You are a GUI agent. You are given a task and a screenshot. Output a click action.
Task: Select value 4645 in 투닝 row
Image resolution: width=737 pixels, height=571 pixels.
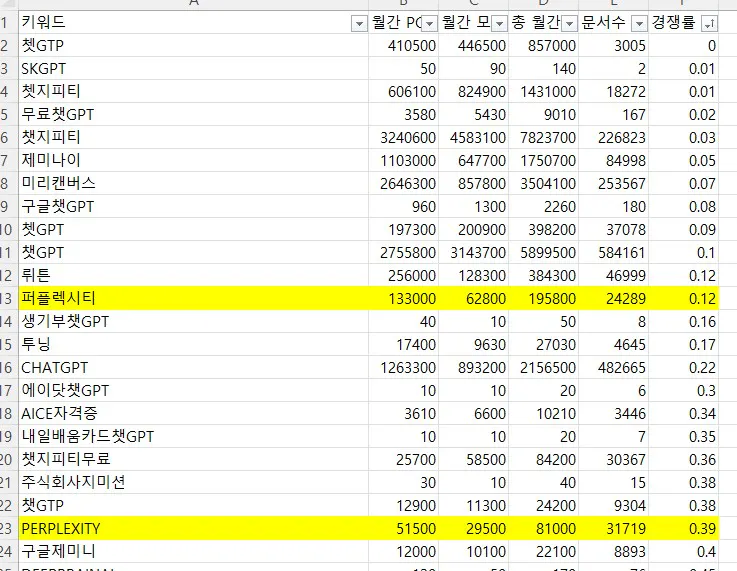tap(613, 345)
